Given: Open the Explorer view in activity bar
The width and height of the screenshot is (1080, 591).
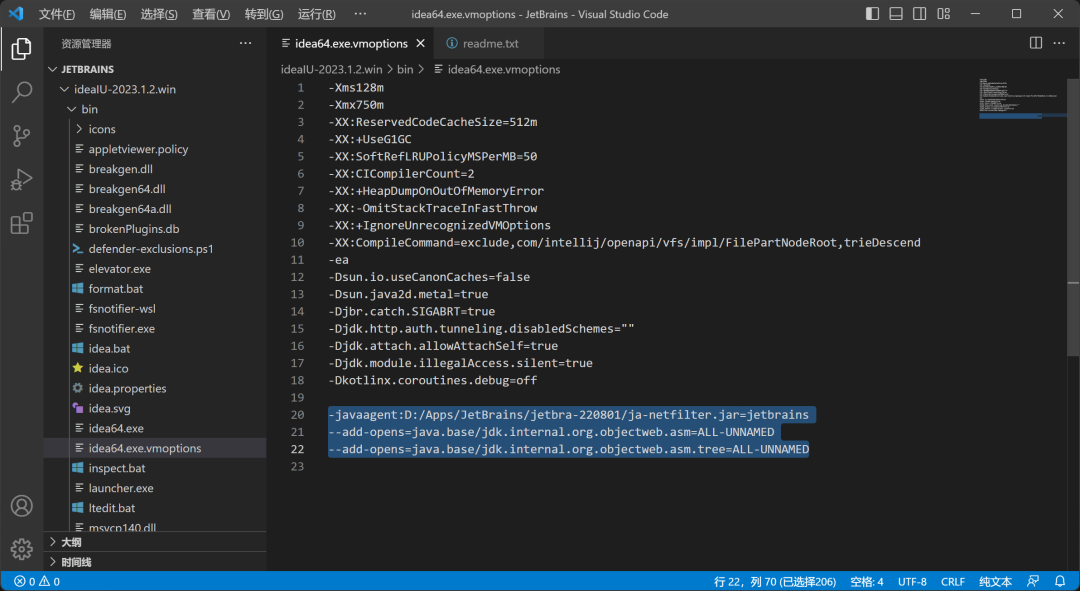Looking at the screenshot, I should [21, 48].
